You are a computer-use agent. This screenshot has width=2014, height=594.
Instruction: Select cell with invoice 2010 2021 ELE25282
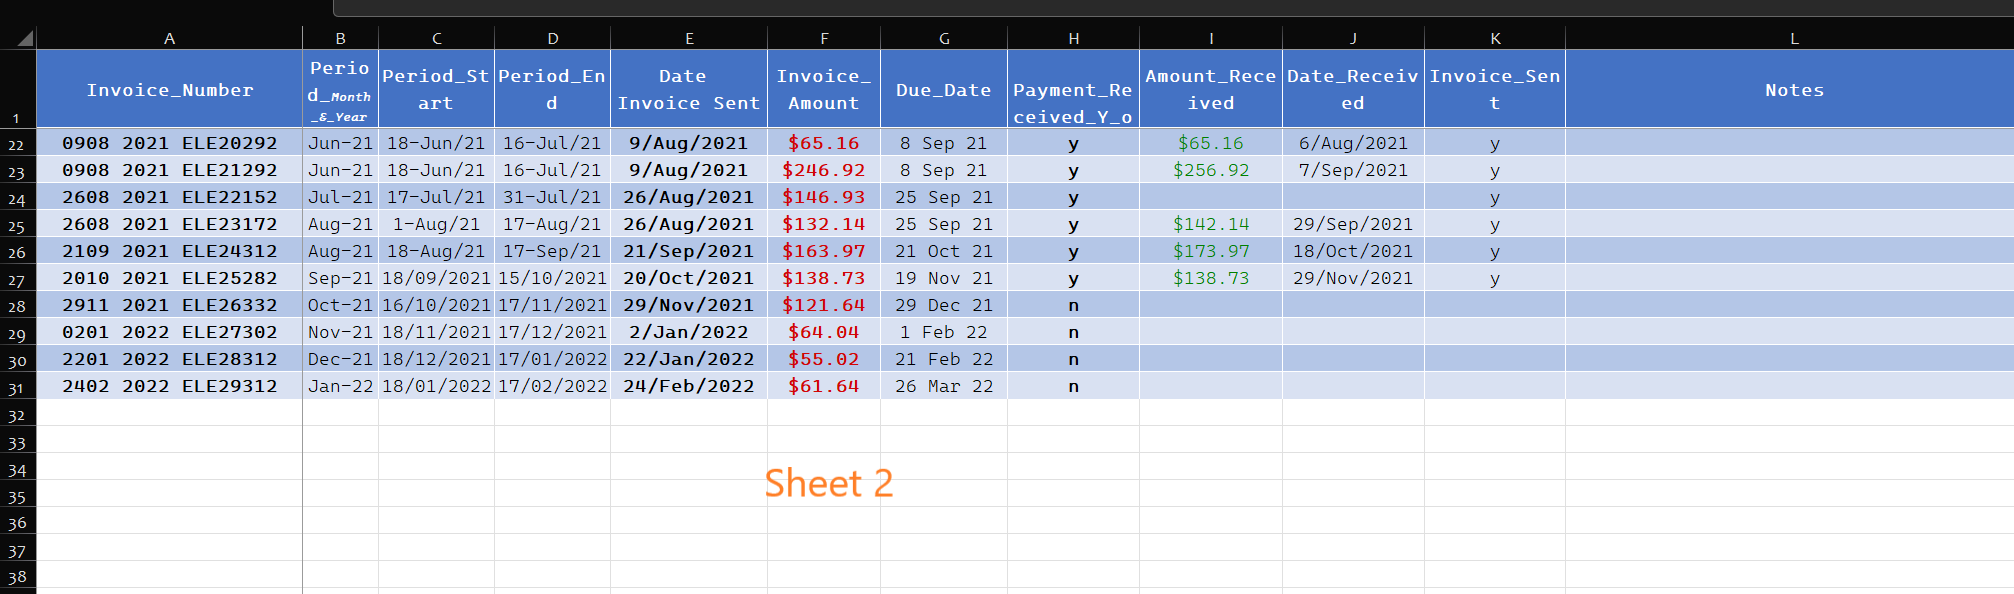pos(169,278)
